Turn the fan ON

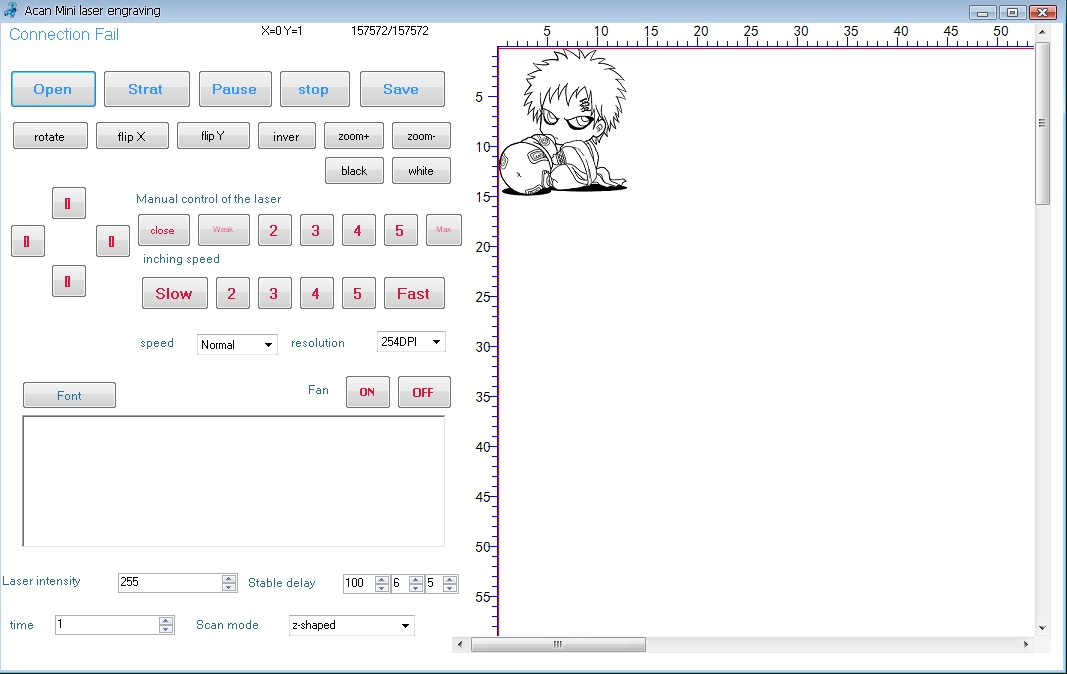tap(367, 391)
